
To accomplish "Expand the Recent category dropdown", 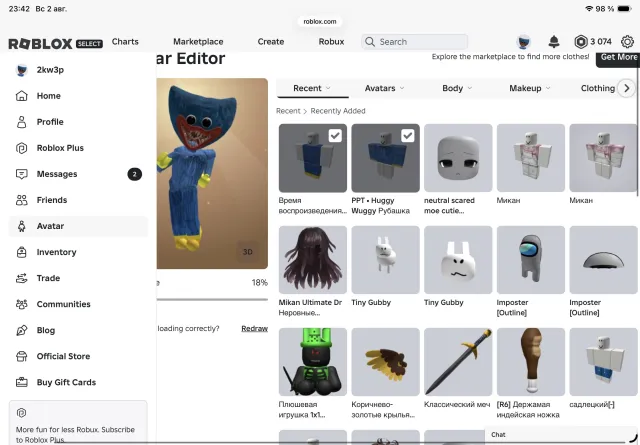I will point(313,88).
